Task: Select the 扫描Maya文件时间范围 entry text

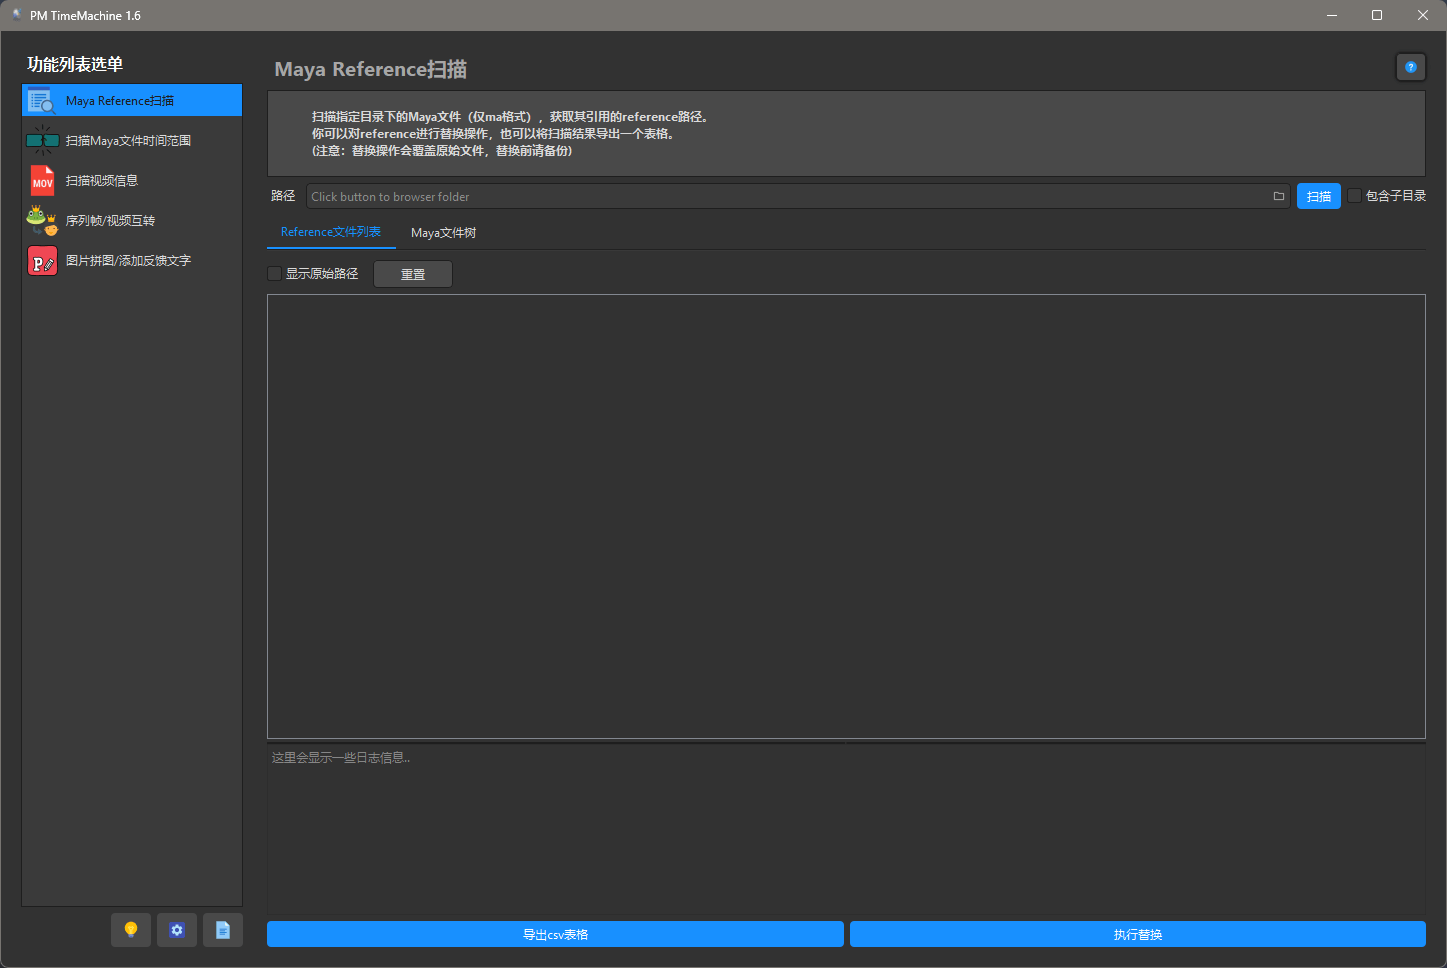Action: click(x=128, y=141)
